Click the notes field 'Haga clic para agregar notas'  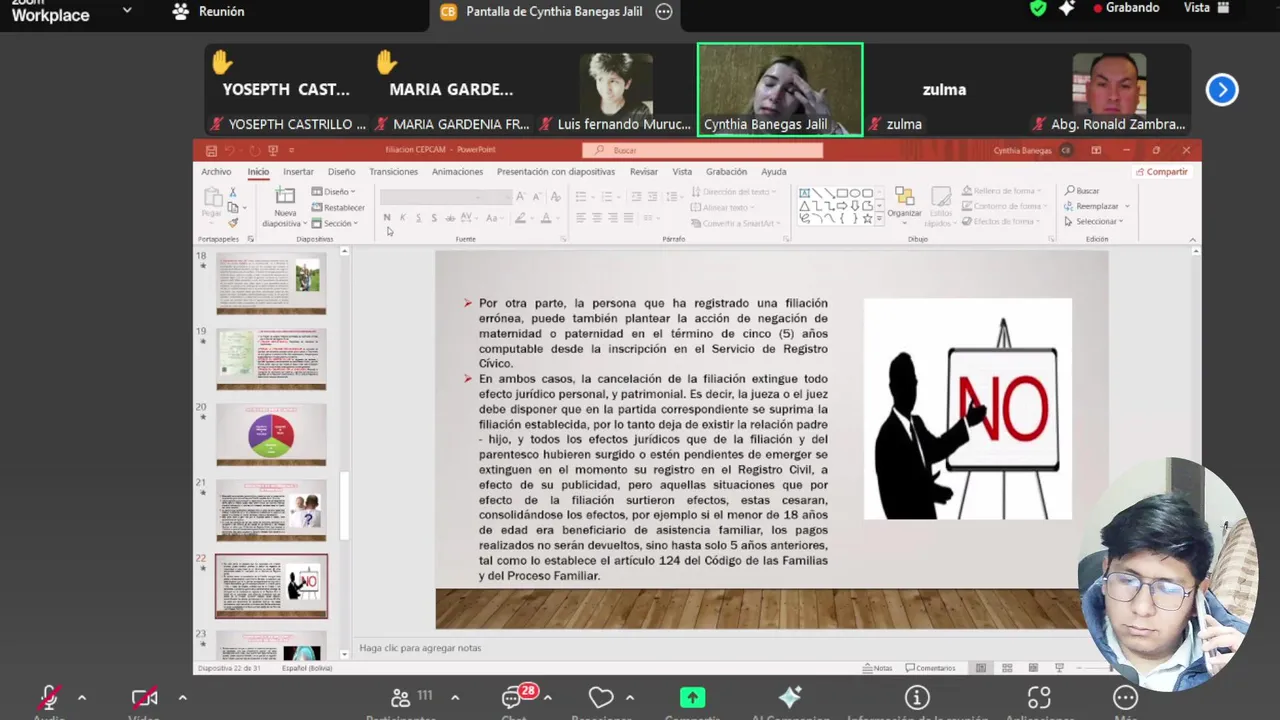click(420, 648)
